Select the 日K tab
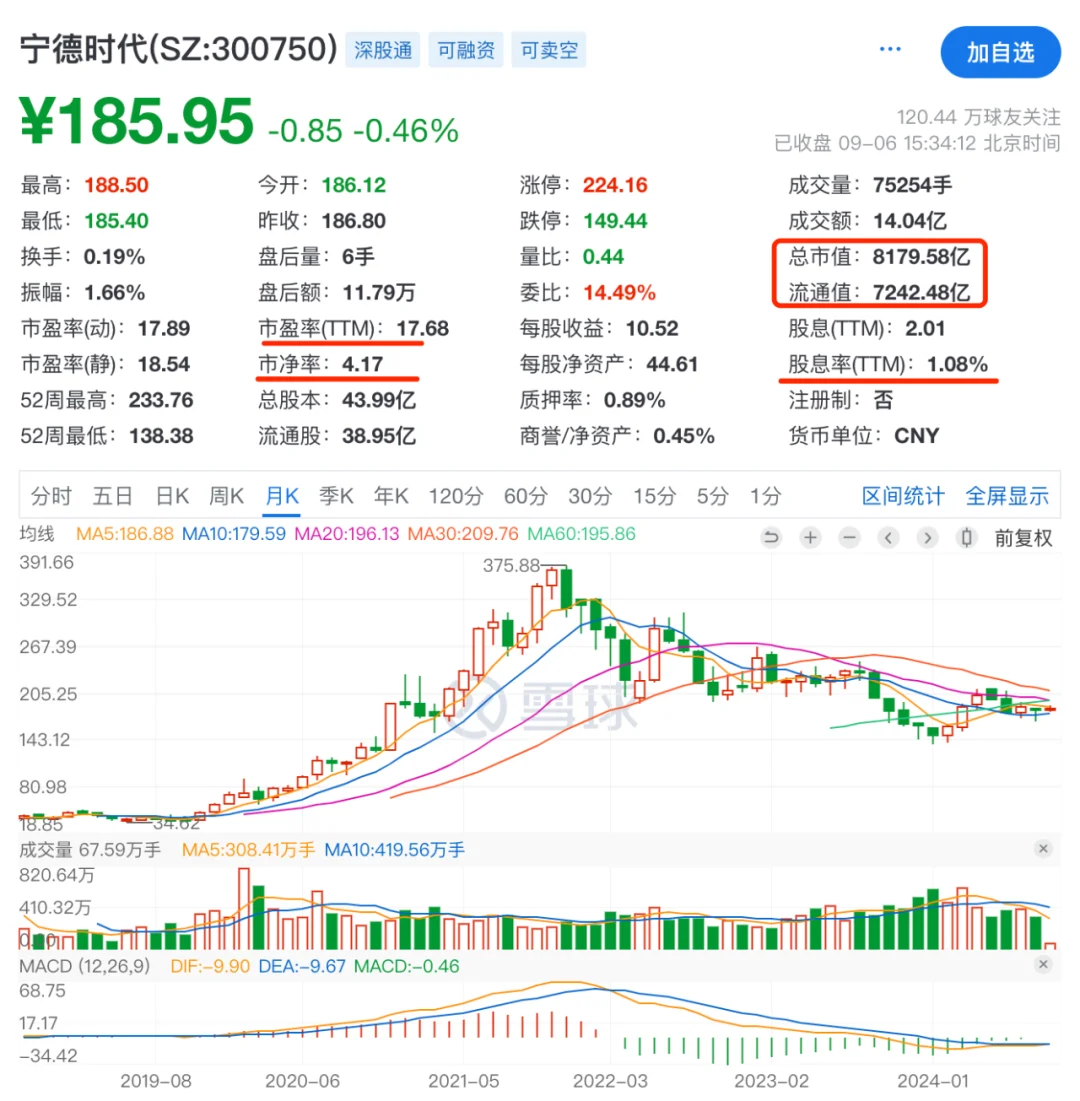 coord(172,496)
